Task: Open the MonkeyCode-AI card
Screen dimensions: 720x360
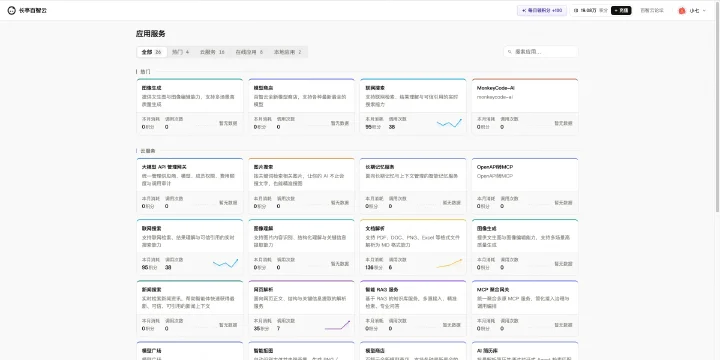Action: coord(525,107)
